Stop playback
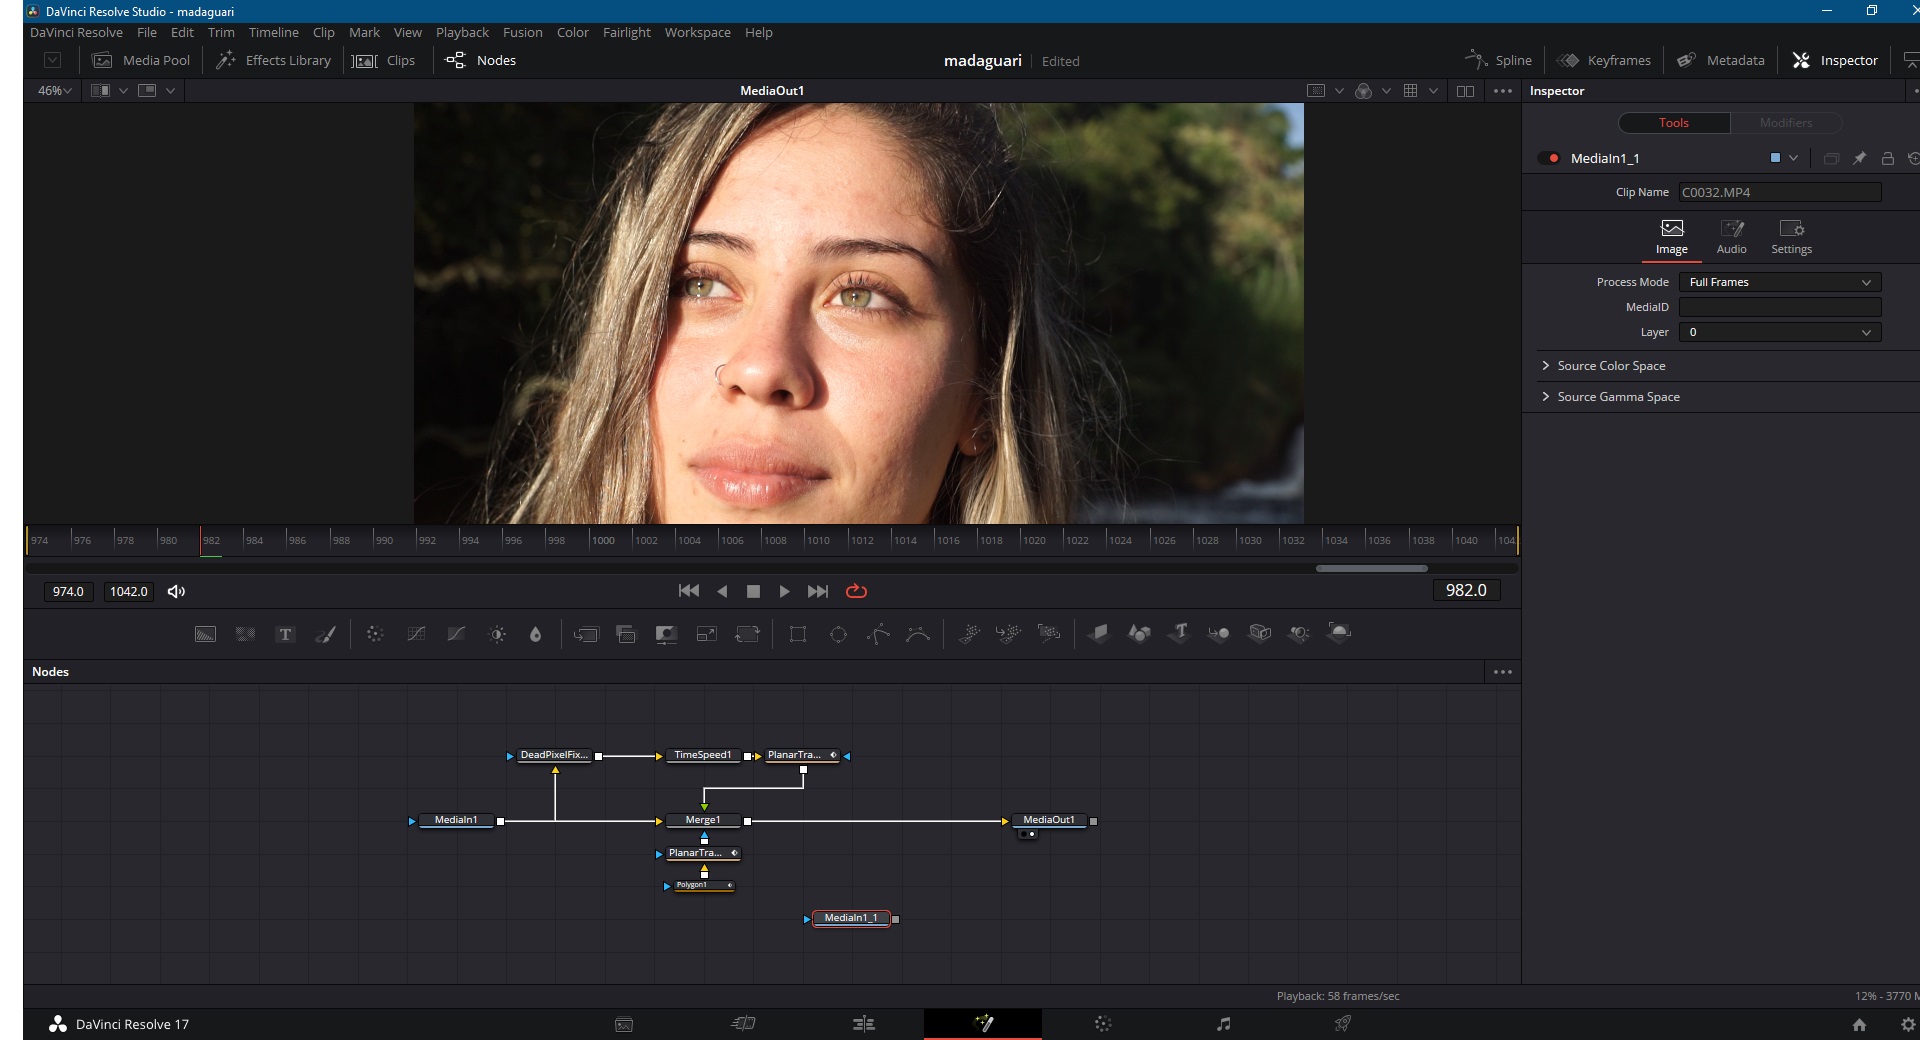Image resolution: width=1920 pixels, height=1040 pixels. tap(754, 591)
